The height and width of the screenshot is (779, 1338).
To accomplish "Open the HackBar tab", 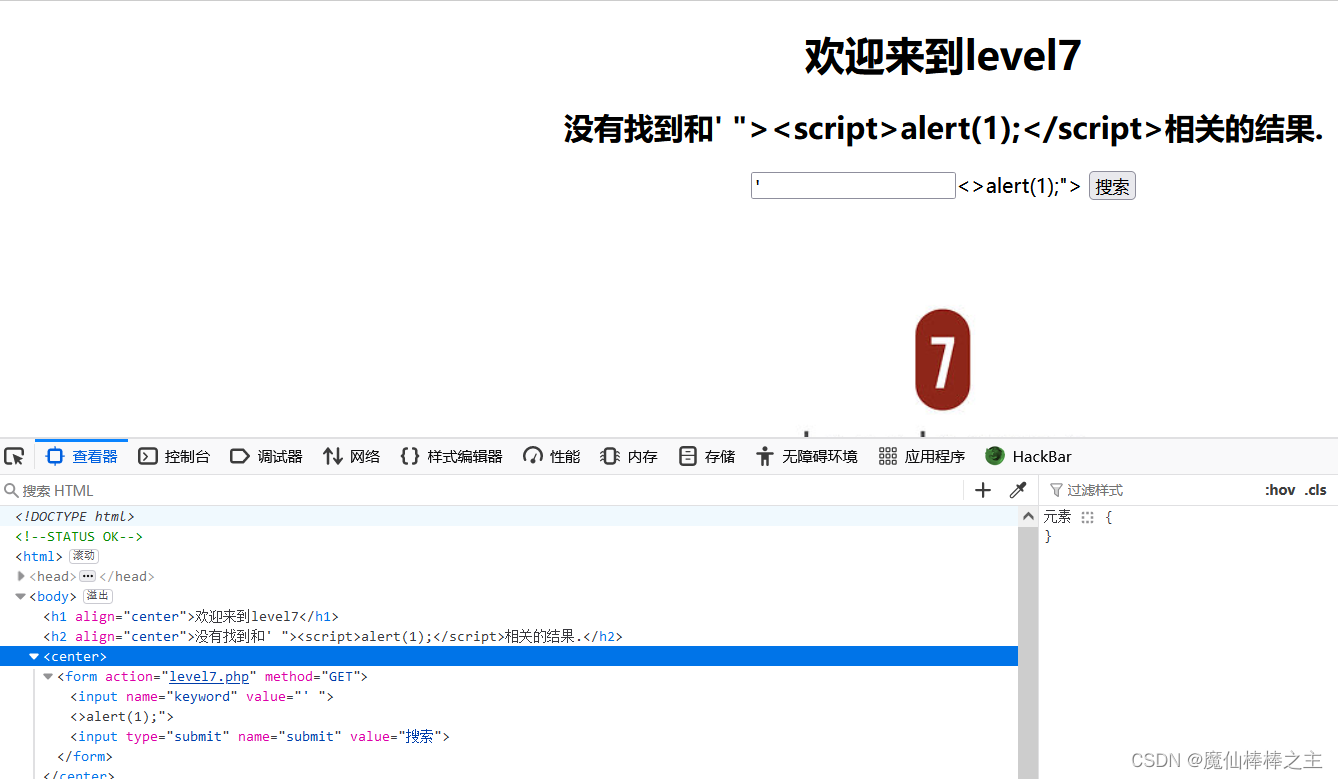I will (1028, 456).
